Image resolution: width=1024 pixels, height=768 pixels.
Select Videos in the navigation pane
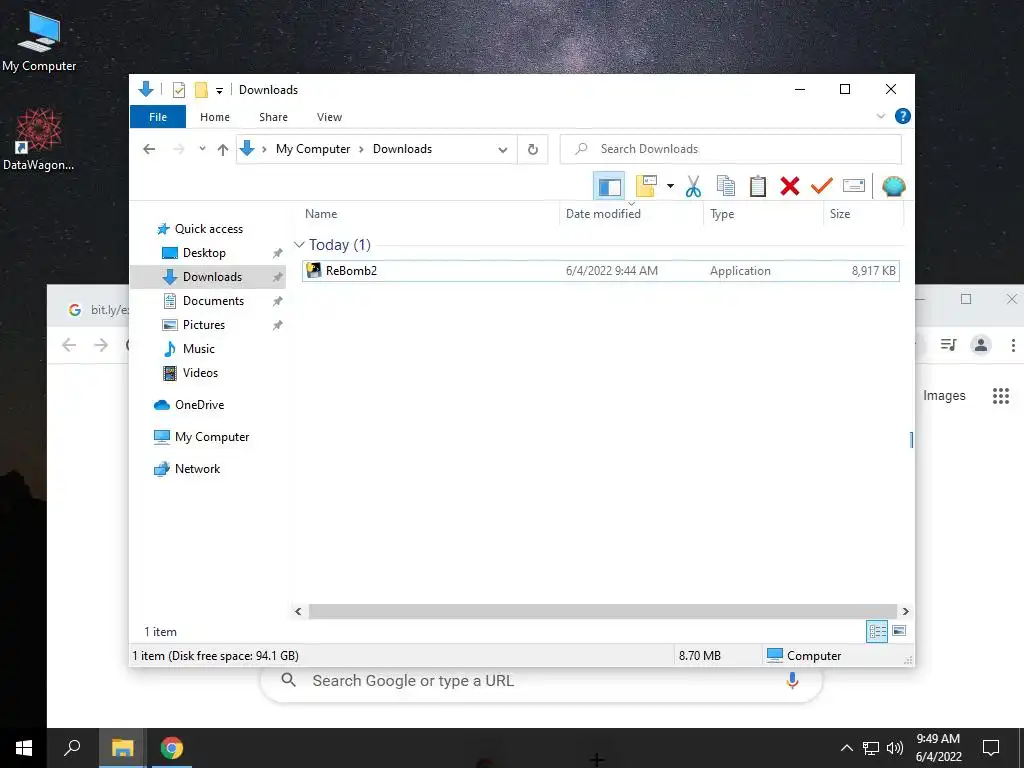[x=200, y=373]
